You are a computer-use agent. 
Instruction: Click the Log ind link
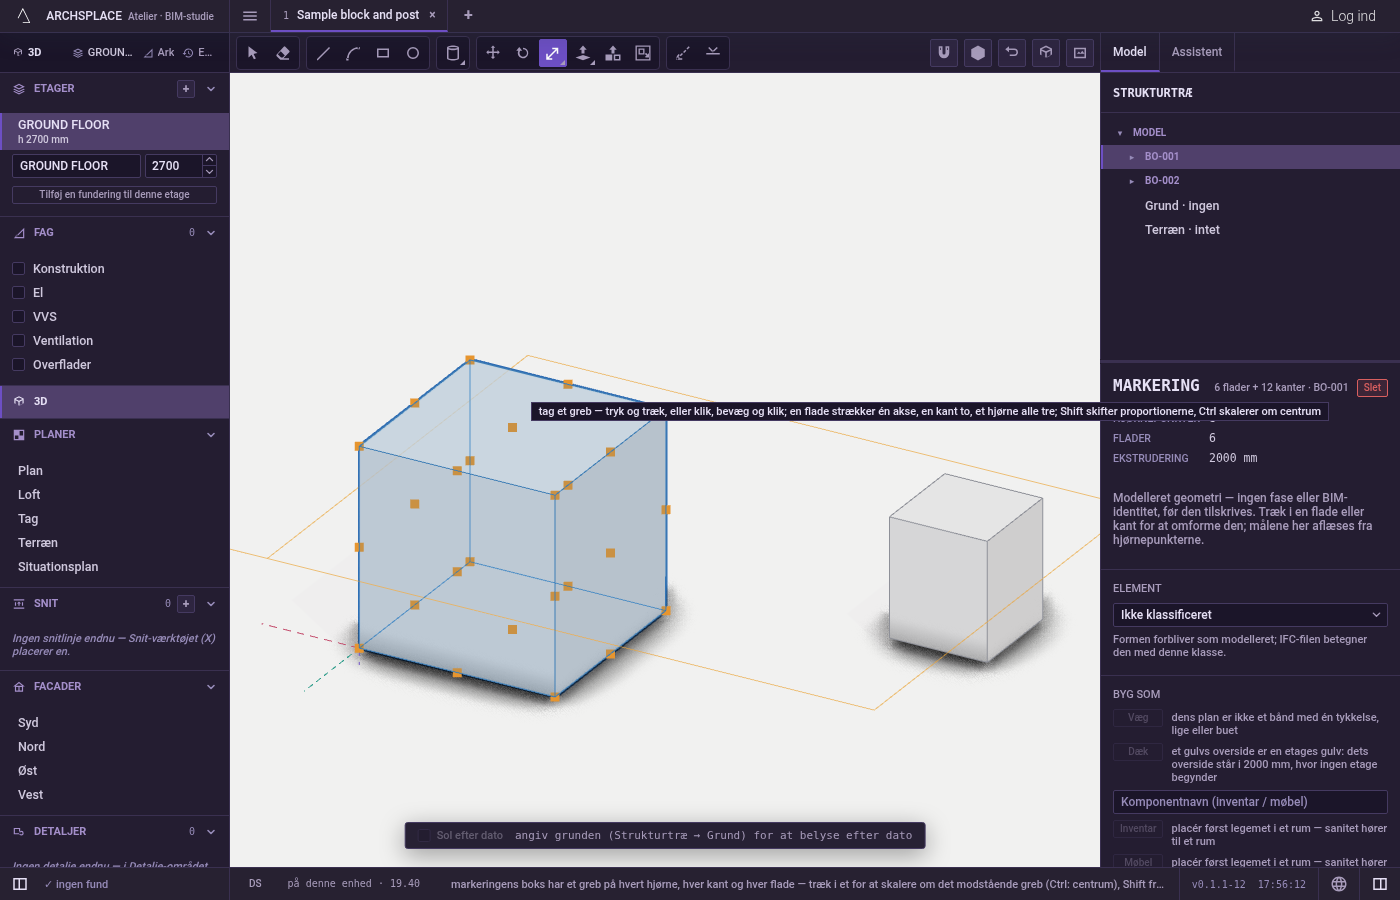click(x=1343, y=16)
